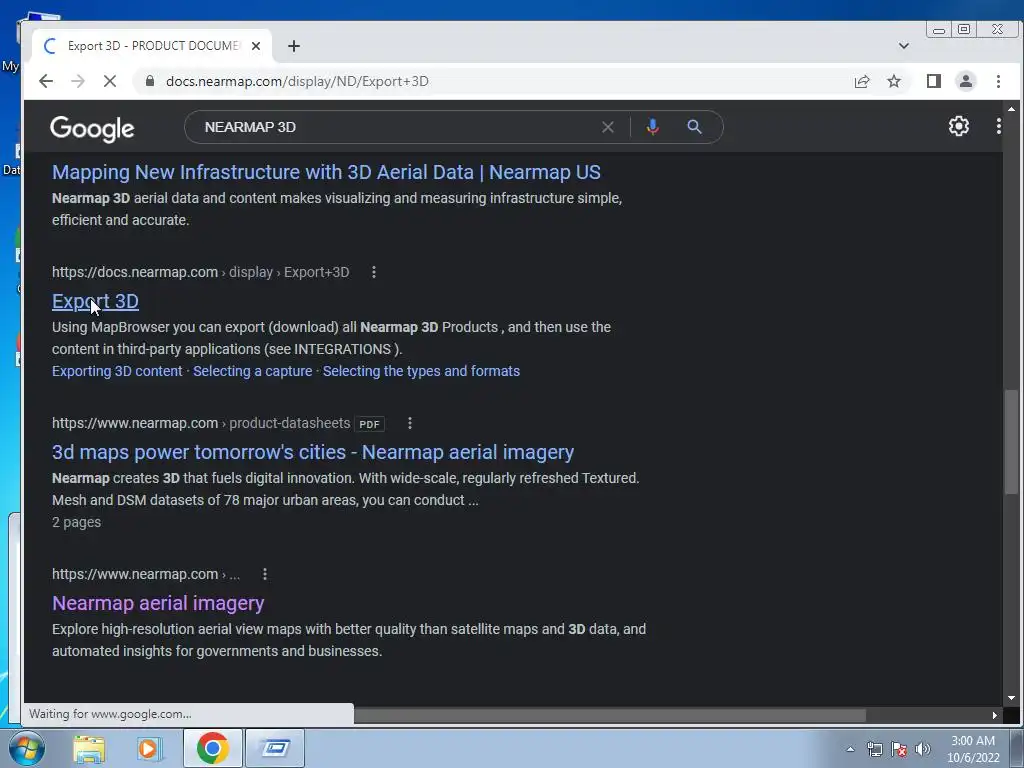Open 3d maps power tomorrow's cities
The width and height of the screenshot is (1024, 768).
[313, 452]
